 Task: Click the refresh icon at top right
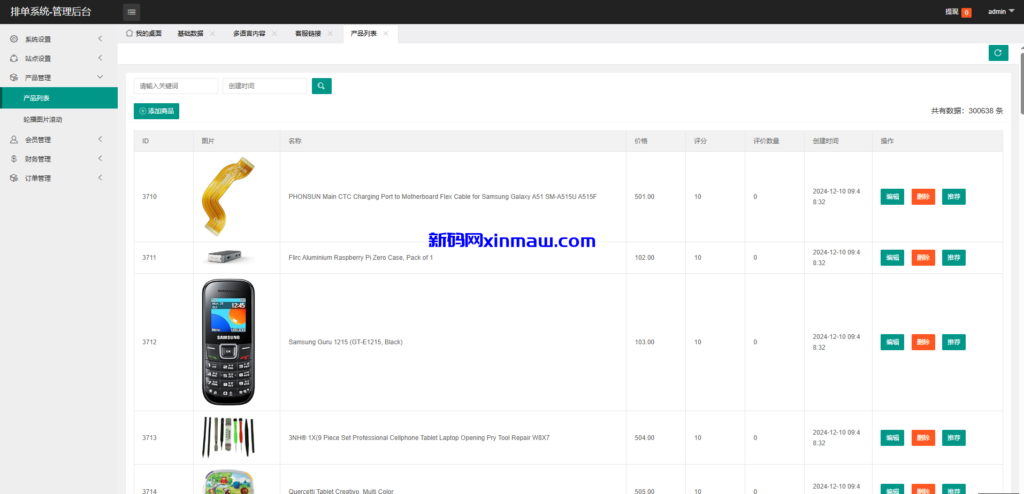[998, 53]
